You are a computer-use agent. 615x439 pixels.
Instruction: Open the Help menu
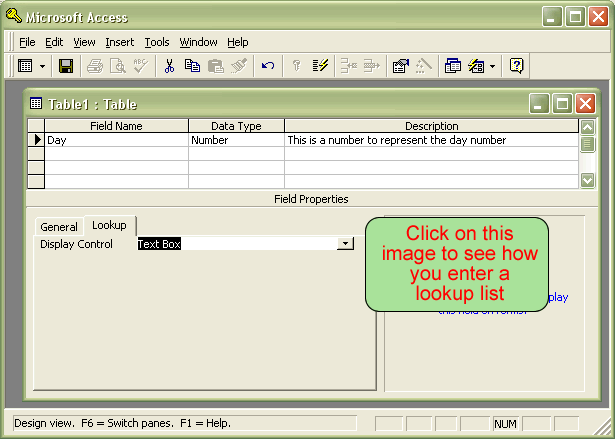pyautogui.click(x=238, y=42)
